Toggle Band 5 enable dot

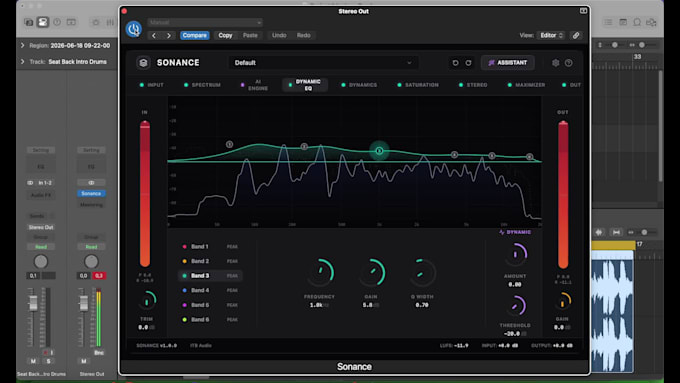click(x=184, y=305)
